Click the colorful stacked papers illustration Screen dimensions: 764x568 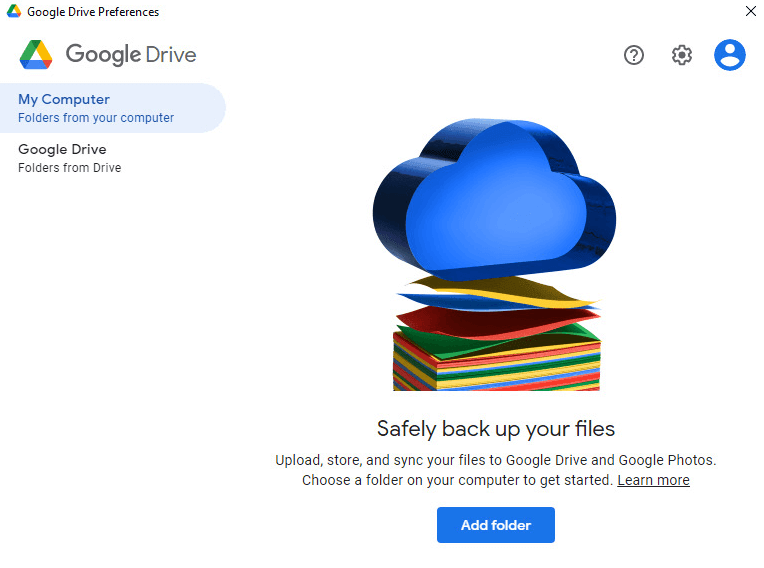click(x=497, y=345)
